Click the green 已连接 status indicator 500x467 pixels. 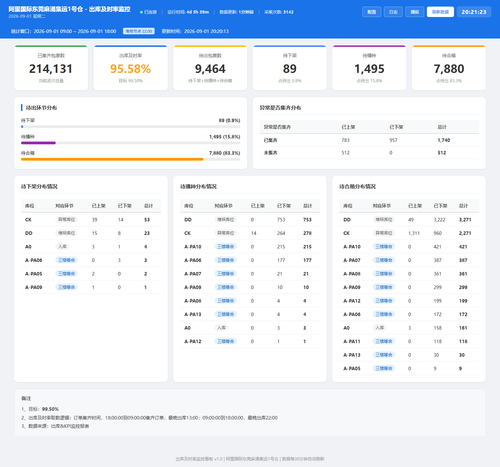[x=148, y=12]
